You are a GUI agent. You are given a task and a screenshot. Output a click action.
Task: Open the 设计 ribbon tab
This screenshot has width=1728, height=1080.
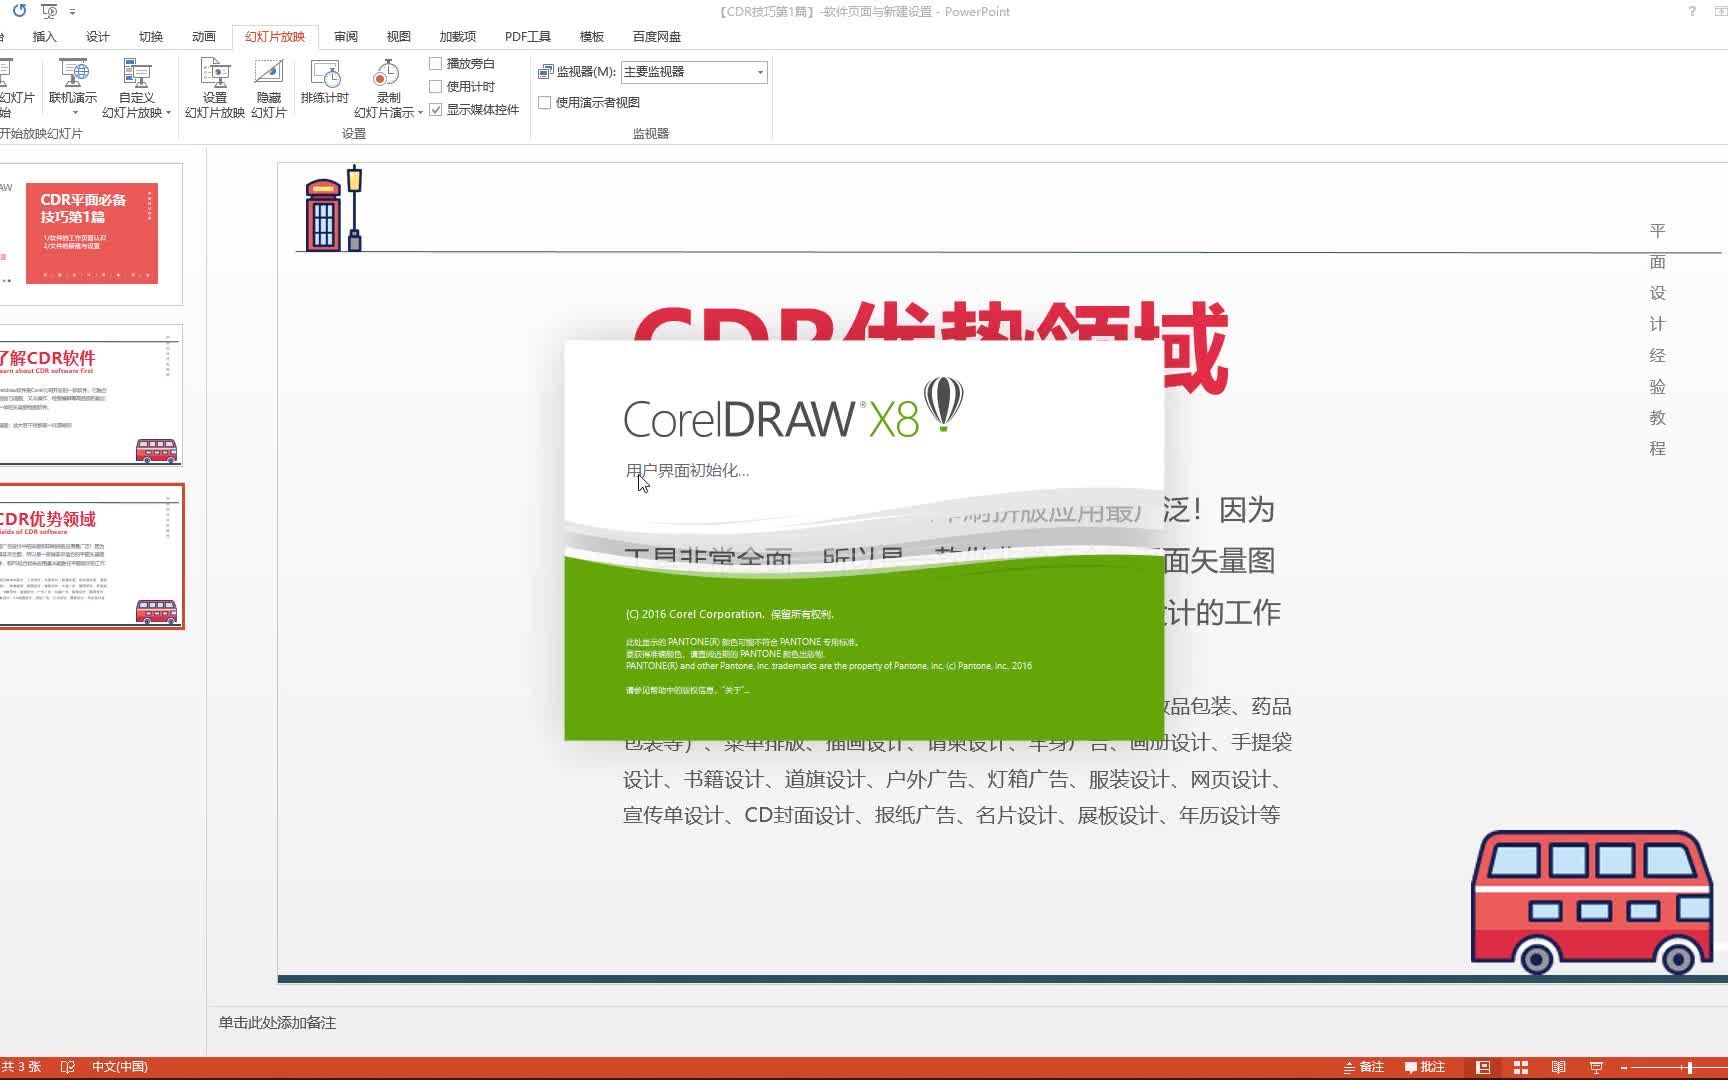(97, 36)
